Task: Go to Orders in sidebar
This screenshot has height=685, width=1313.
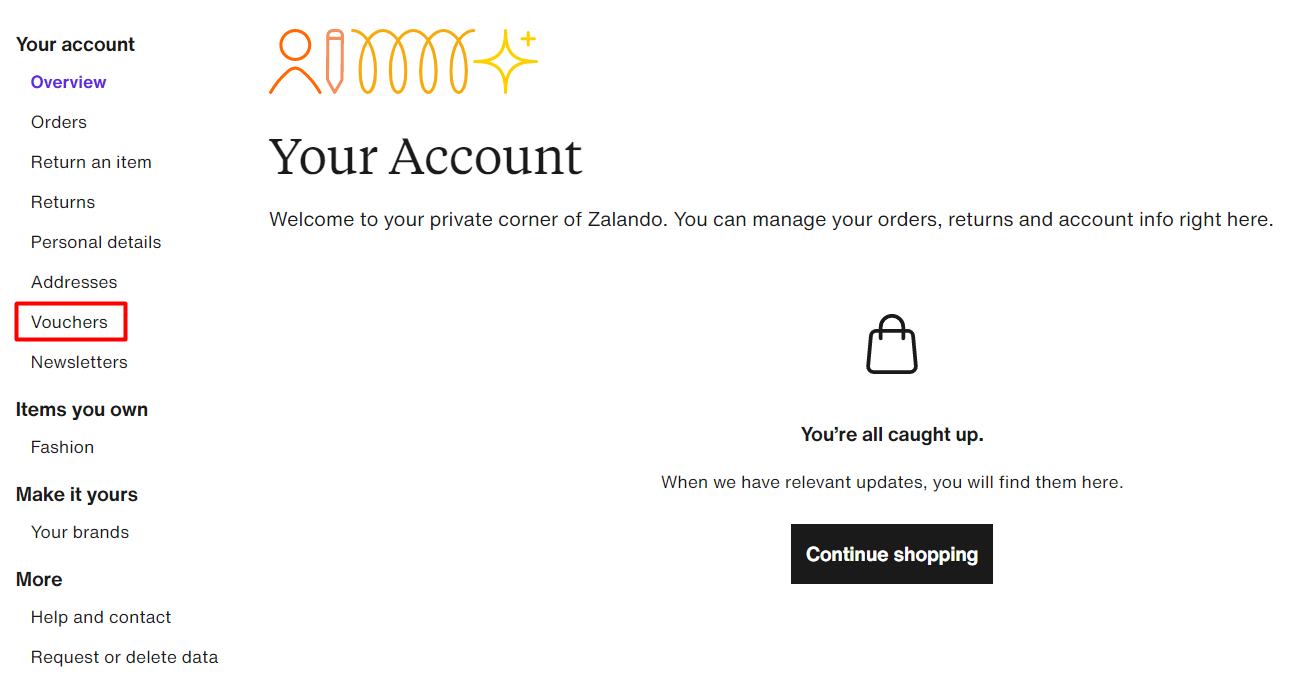Action: click(x=59, y=122)
